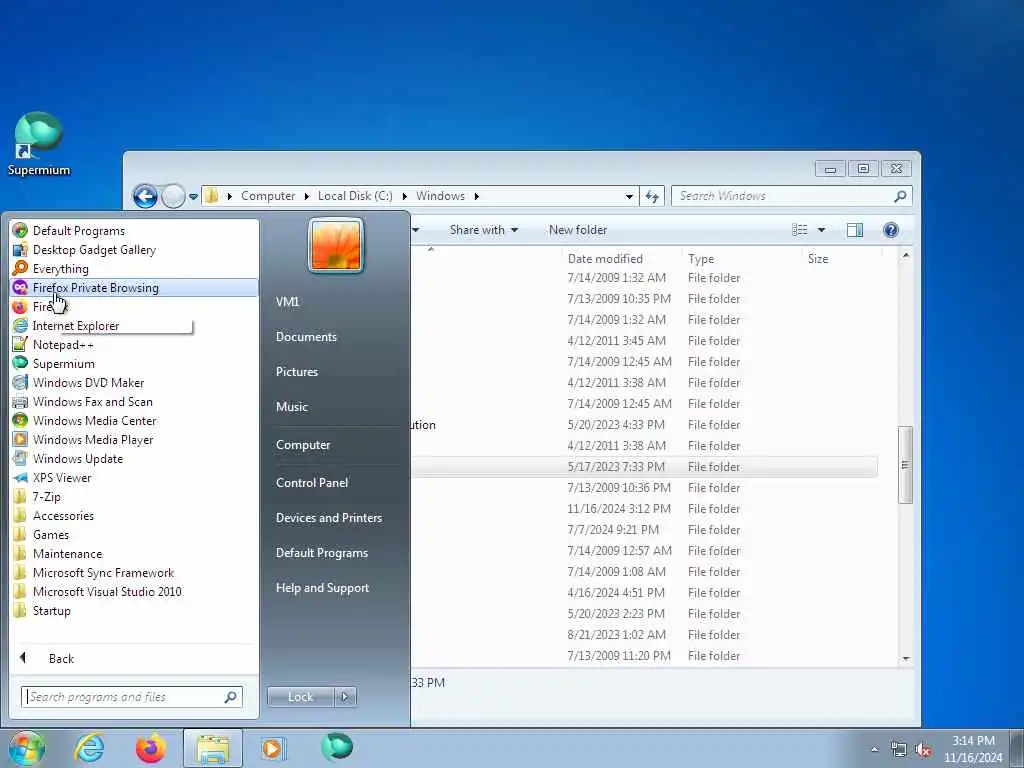Open Devices and Printers

point(328,517)
